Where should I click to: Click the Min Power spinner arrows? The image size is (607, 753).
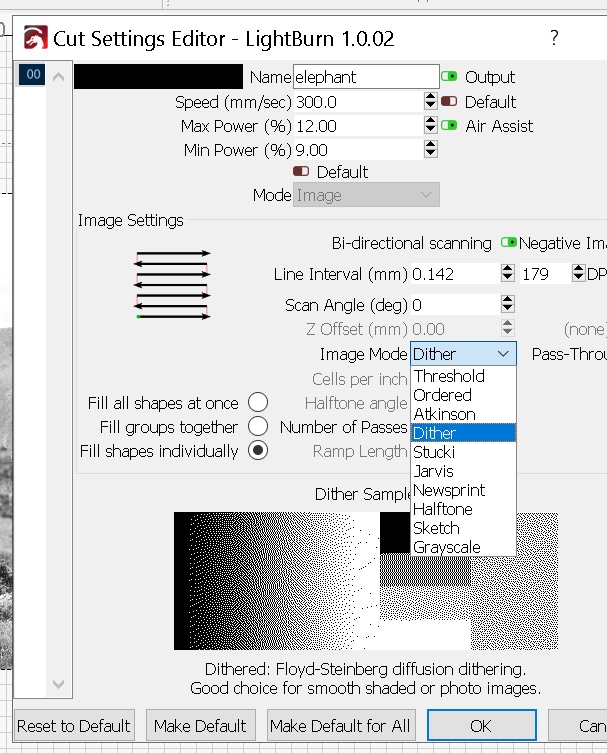click(431, 149)
